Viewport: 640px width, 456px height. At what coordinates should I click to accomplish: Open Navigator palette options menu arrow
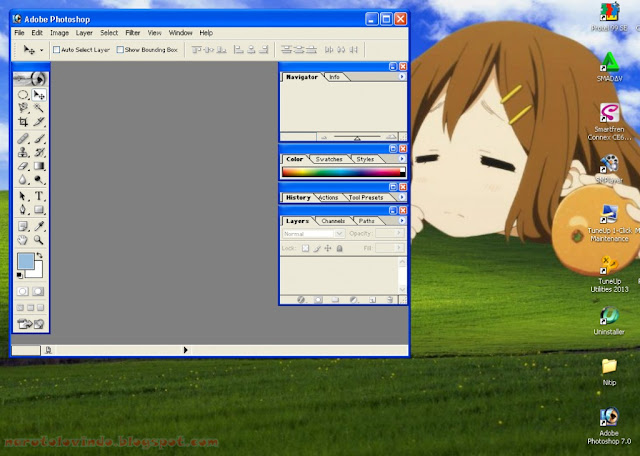point(402,77)
